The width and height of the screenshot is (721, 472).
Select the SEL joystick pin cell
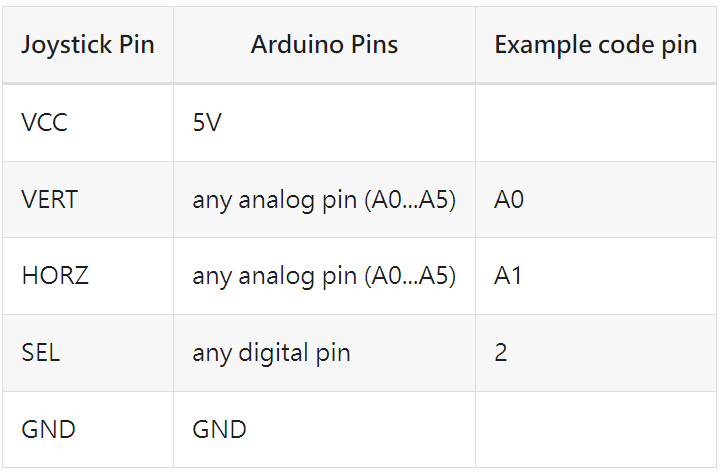pyautogui.click(x=88, y=353)
